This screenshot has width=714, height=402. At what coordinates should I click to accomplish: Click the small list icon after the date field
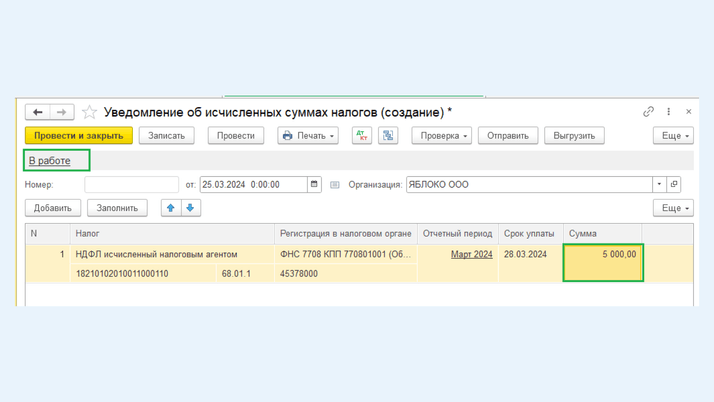pos(335,185)
